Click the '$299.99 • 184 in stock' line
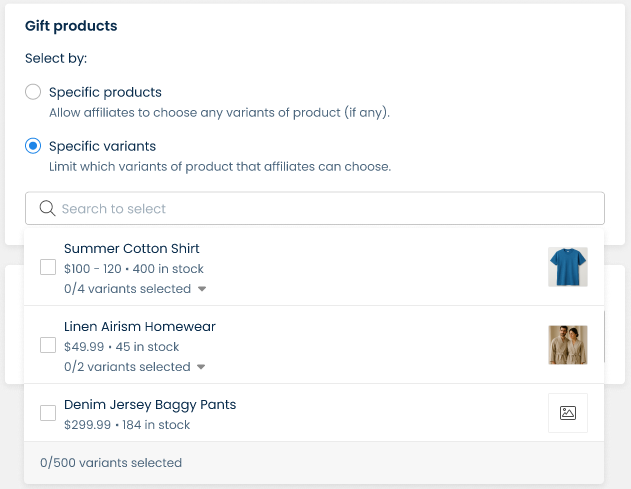Viewport: 631px width, 489px height. click(x=127, y=425)
